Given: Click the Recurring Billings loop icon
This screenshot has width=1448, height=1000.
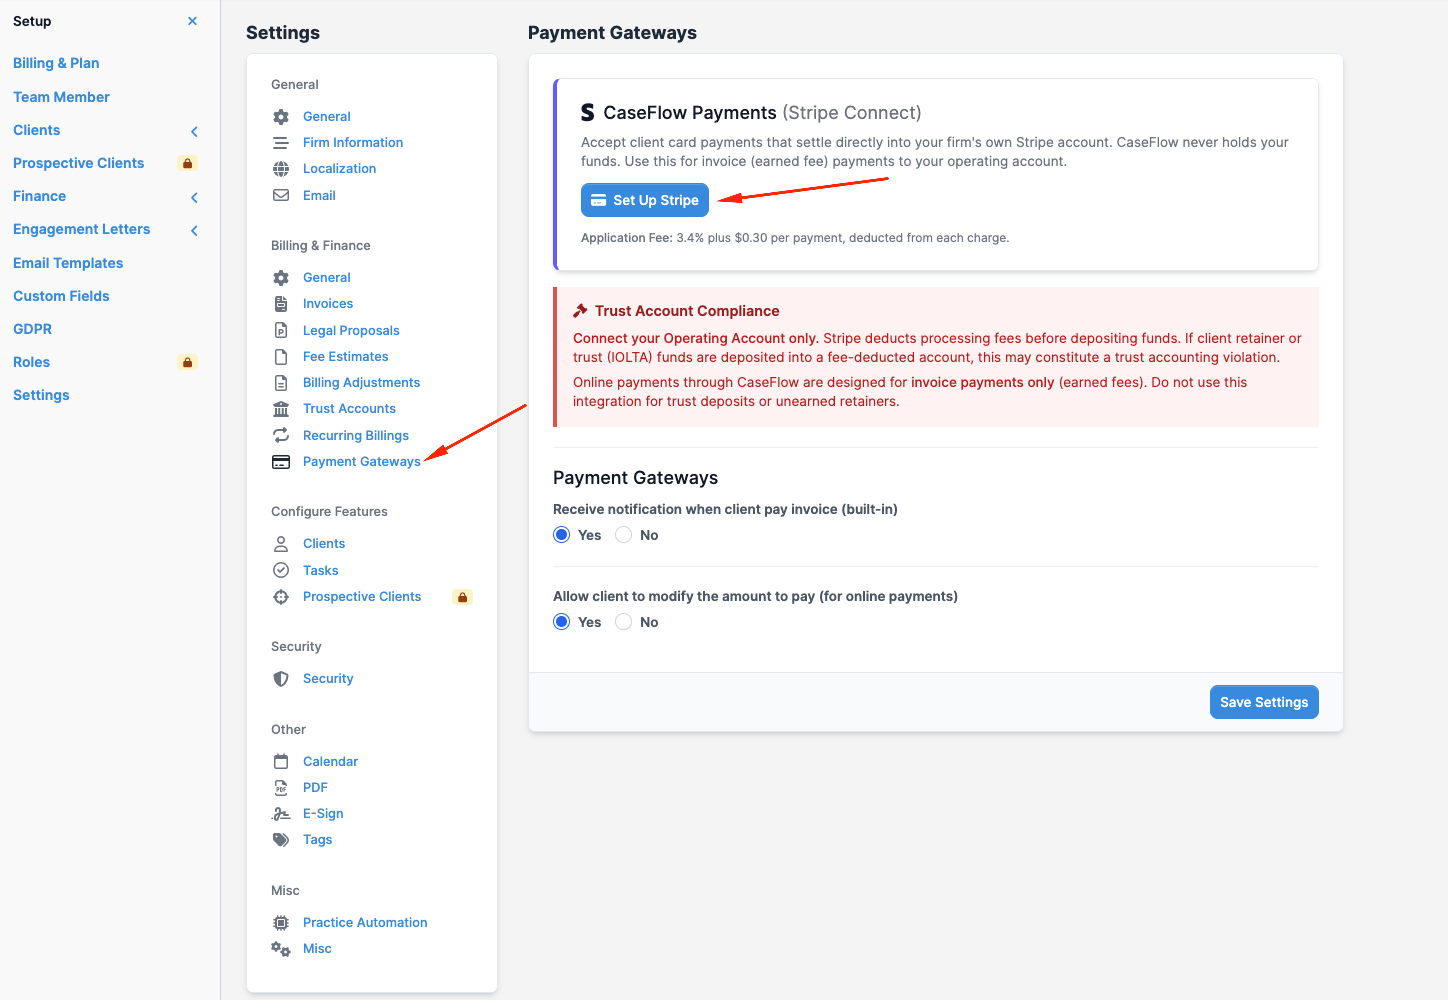Looking at the screenshot, I should click(281, 435).
